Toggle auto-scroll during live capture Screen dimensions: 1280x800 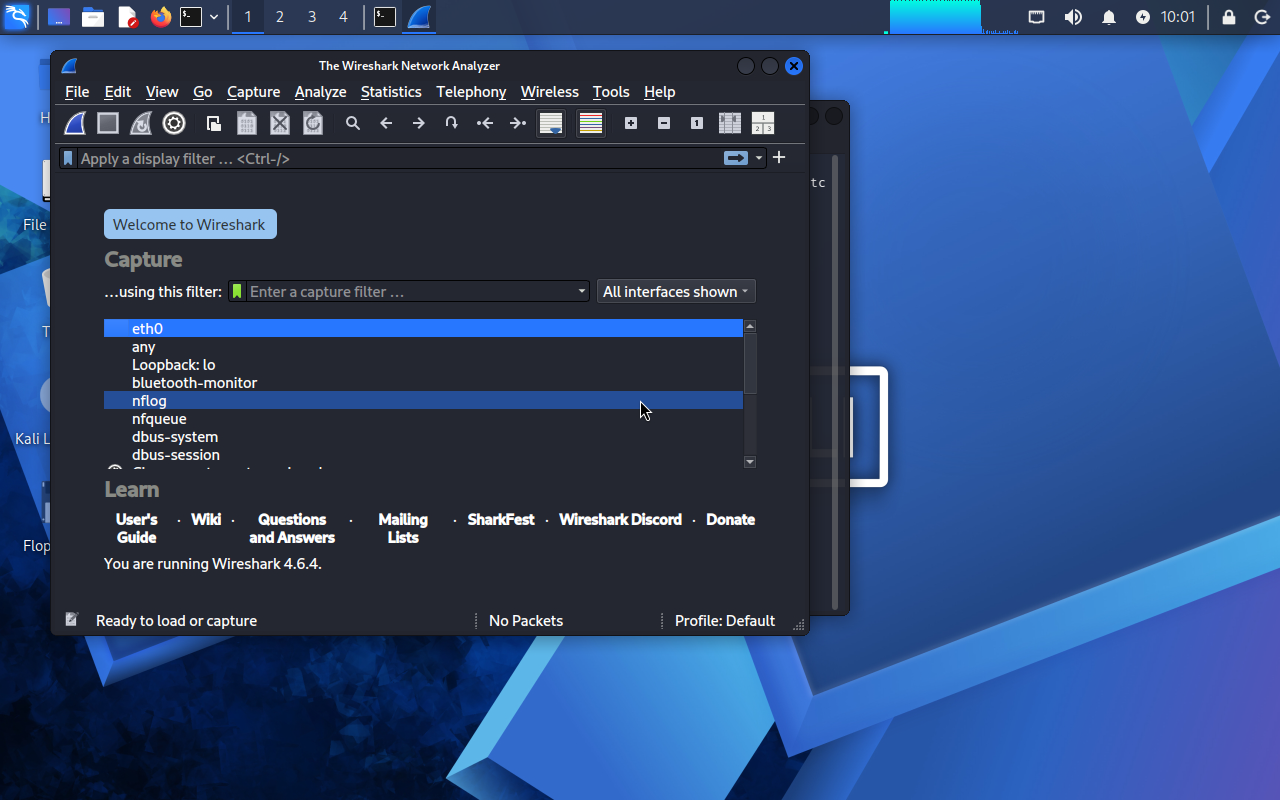(551, 123)
